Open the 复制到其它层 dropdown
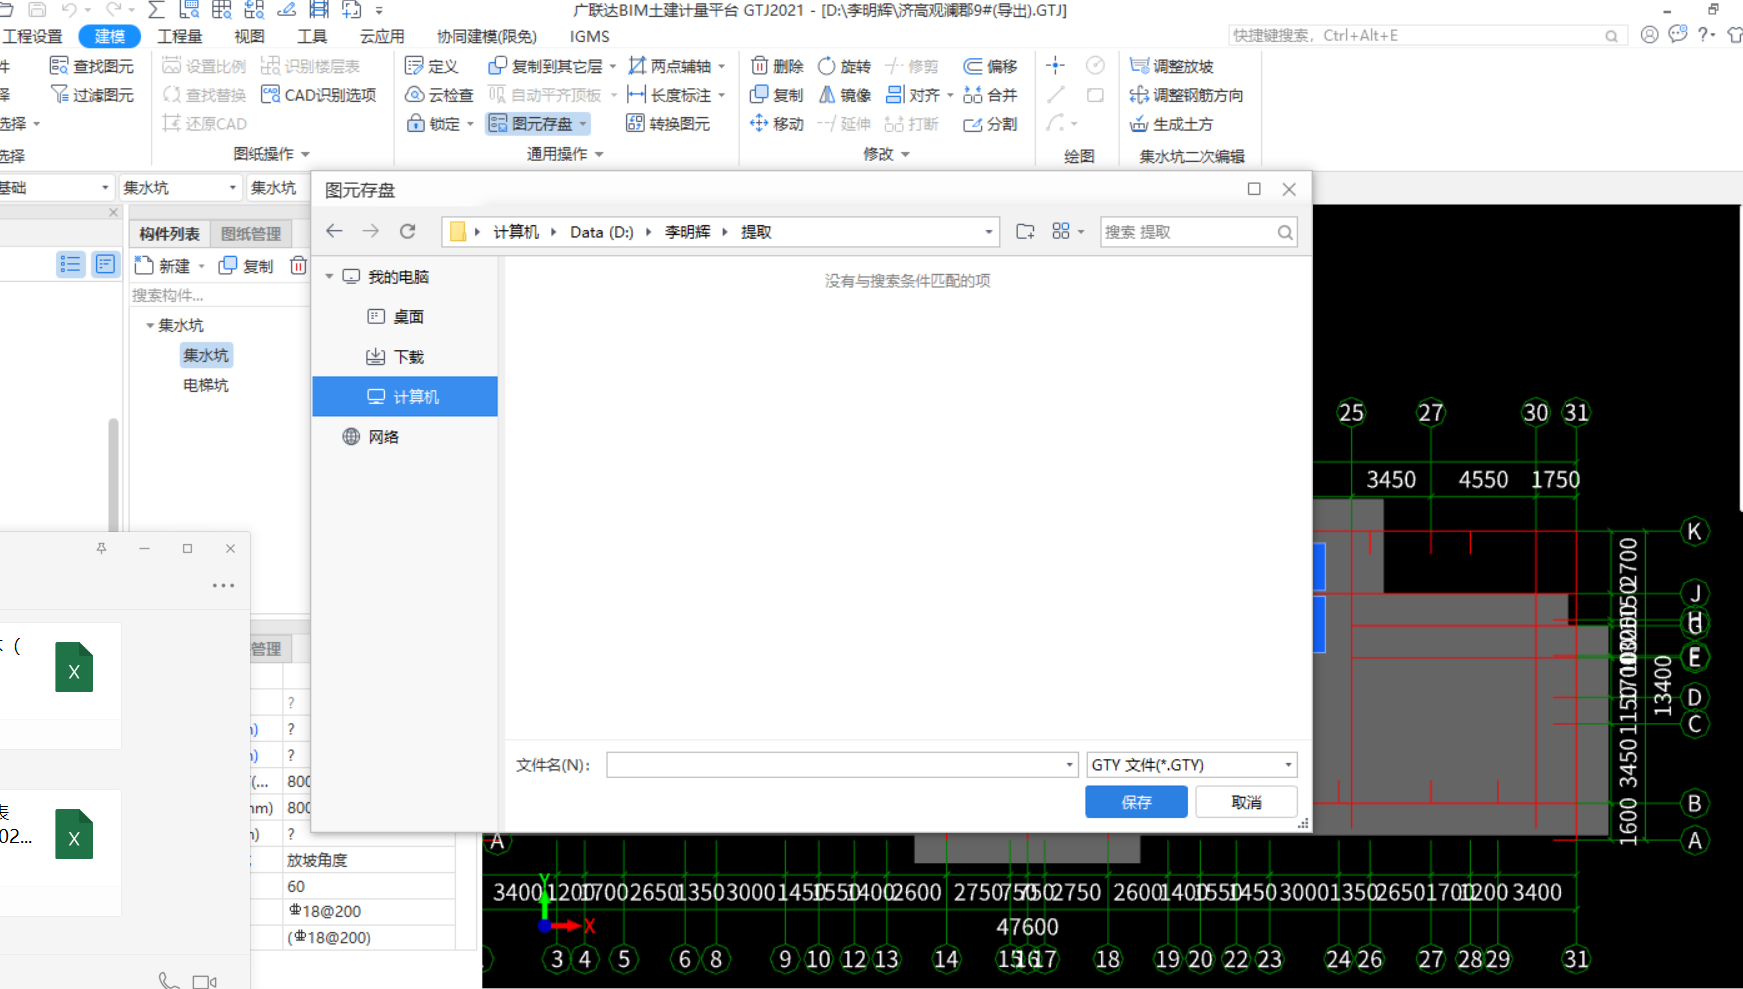Viewport: 1743px width, 989px height. (x=613, y=67)
